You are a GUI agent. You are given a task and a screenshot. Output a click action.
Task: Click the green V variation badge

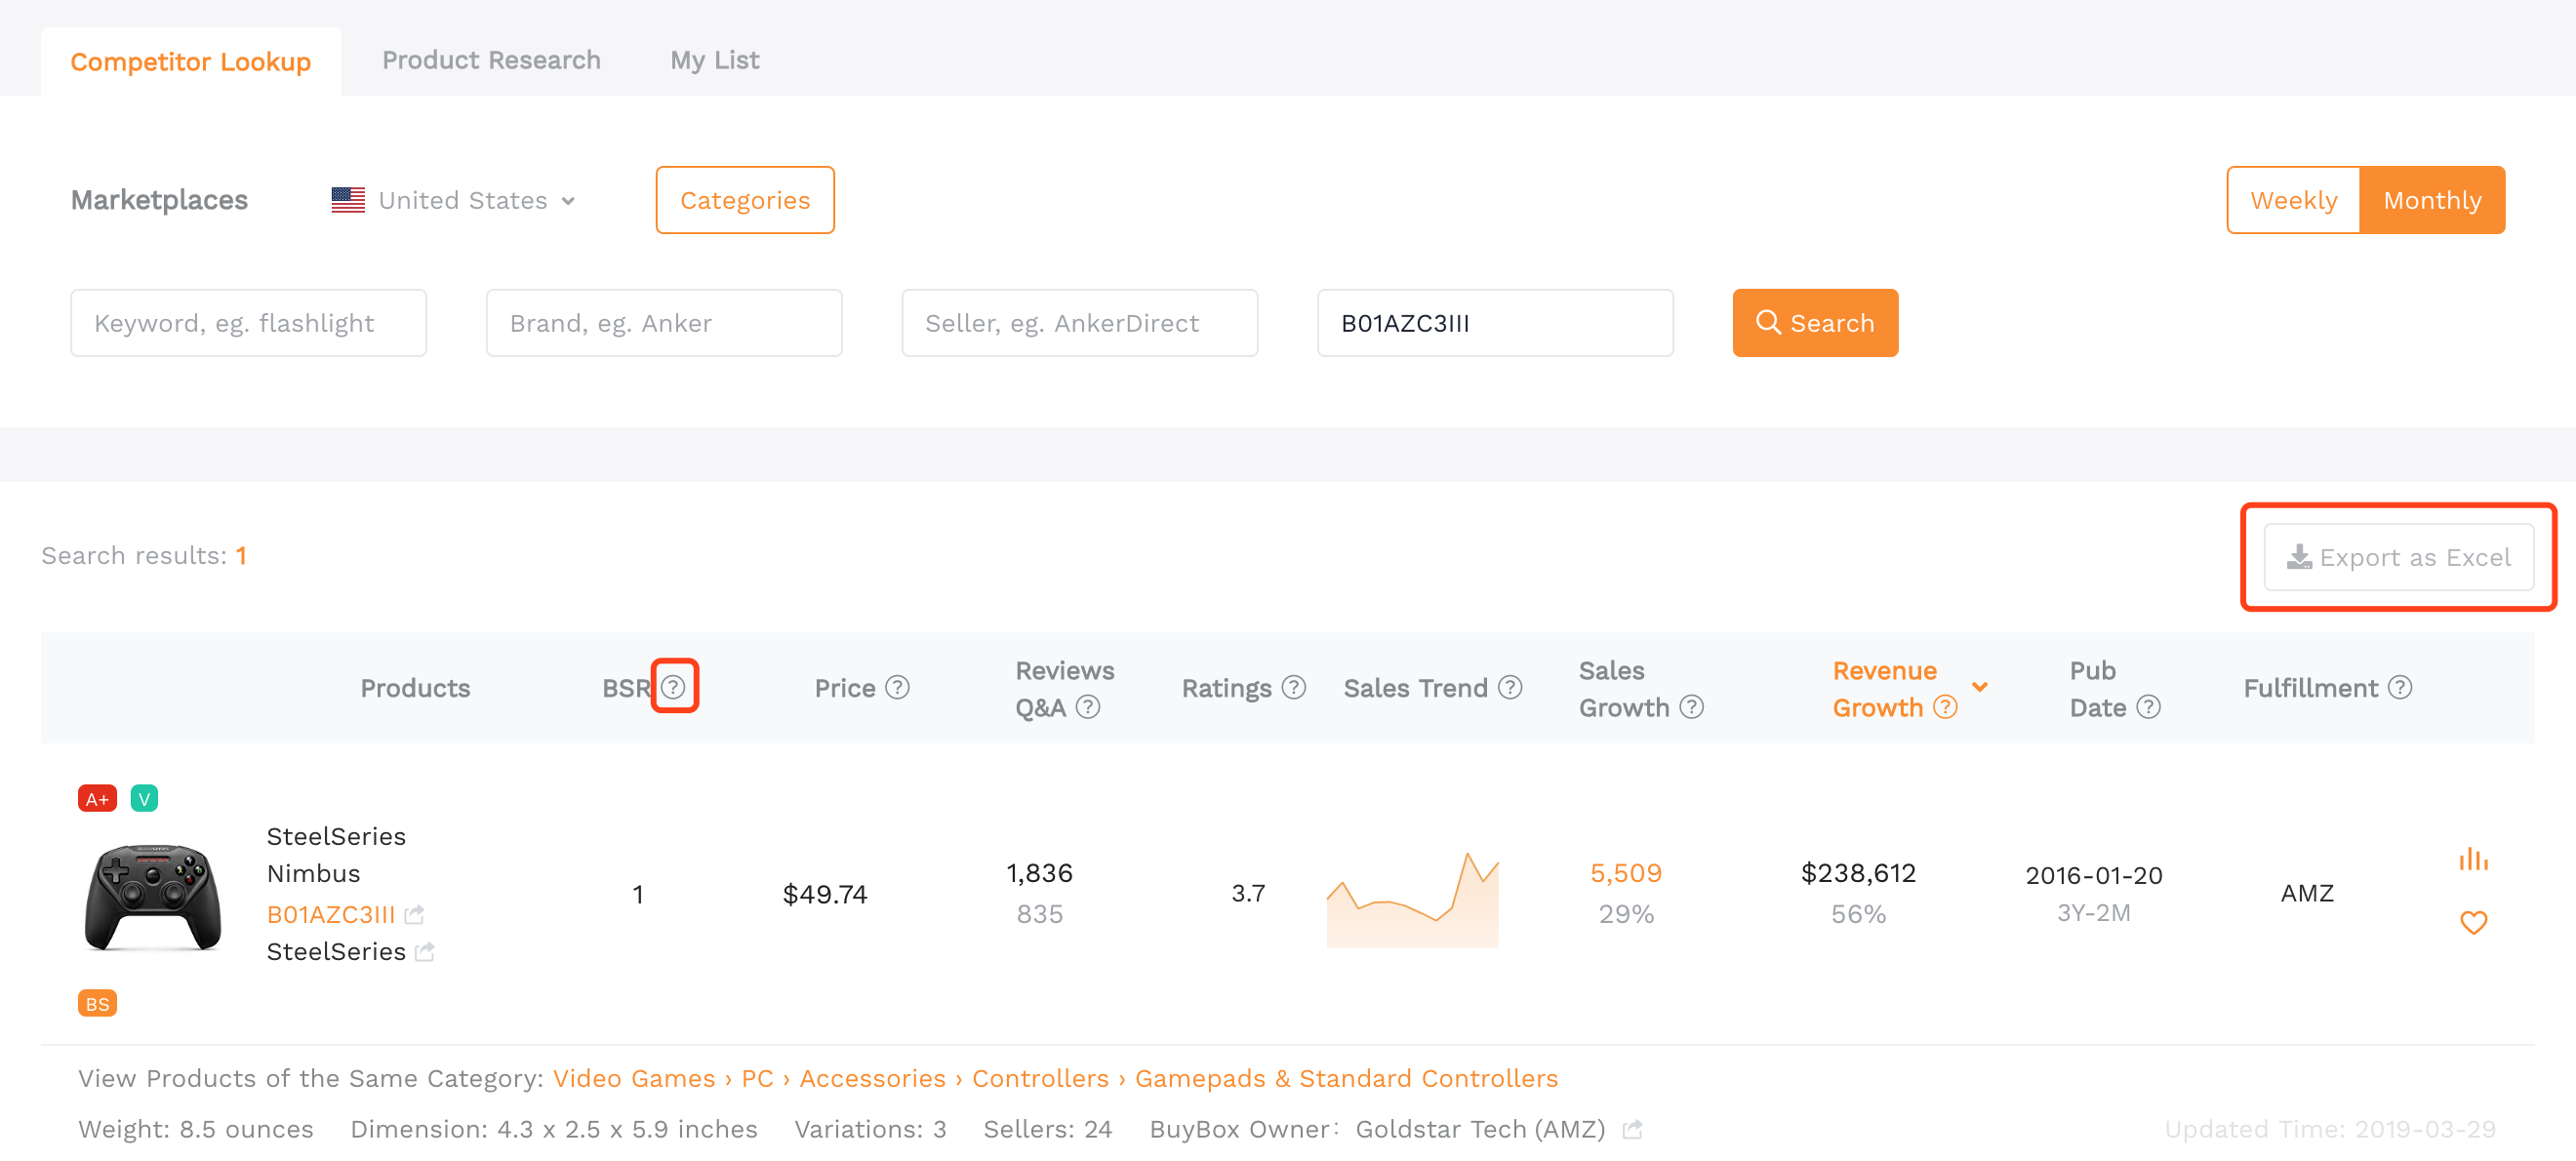click(144, 798)
